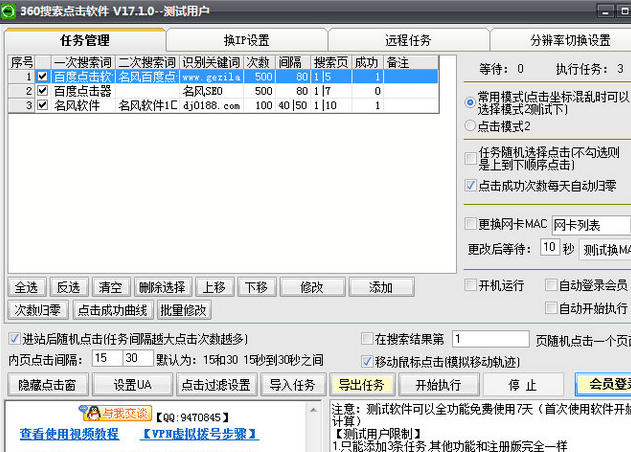The height and width of the screenshot is (452, 631).
Task: Enable 自动登录会员 checkbox
Action: tap(551, 285)
